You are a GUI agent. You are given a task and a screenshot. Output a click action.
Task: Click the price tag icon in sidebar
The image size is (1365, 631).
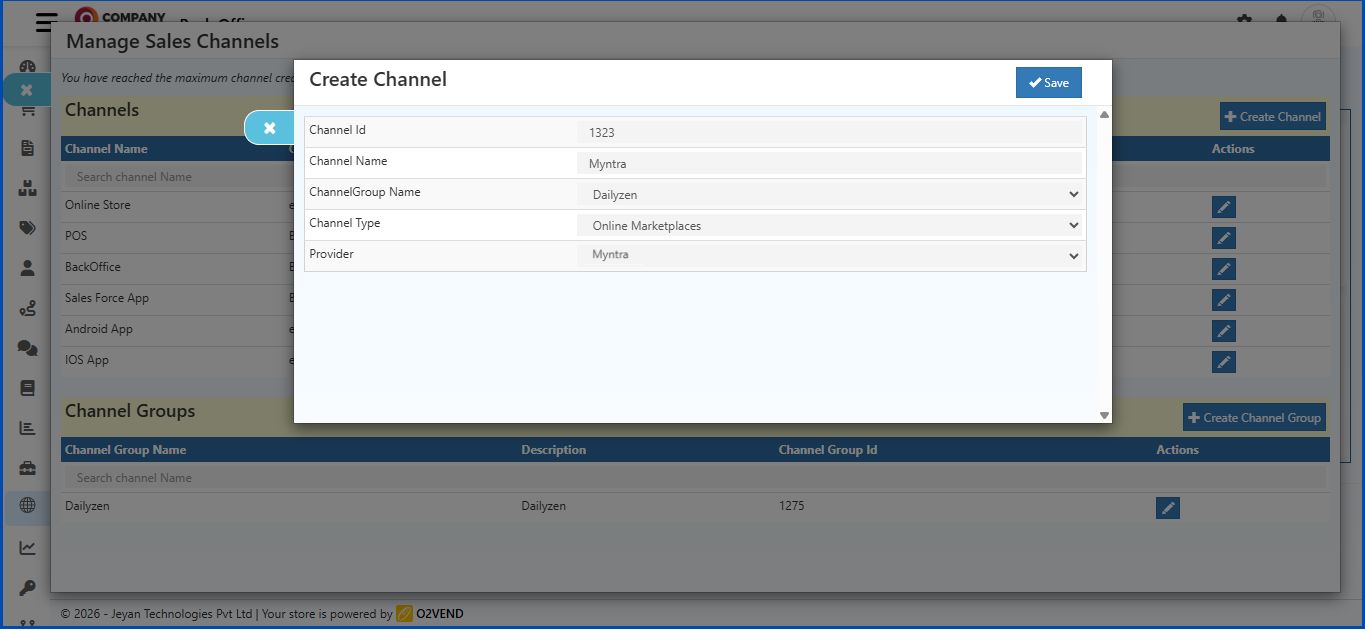(x=27, y=227)
